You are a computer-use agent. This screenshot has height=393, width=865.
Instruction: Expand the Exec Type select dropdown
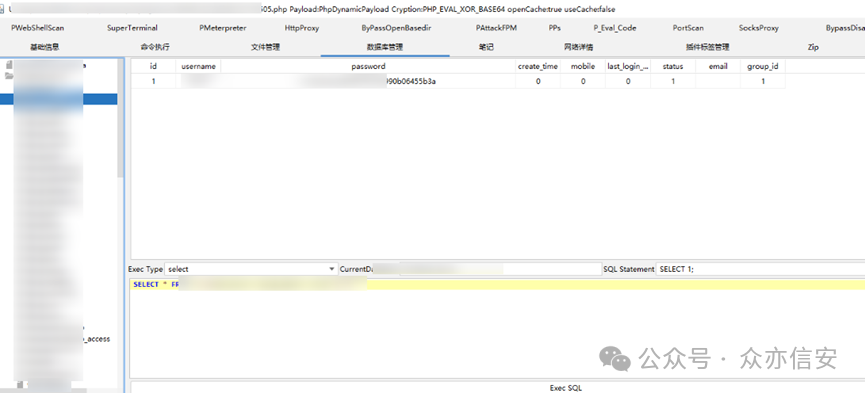point(251,269)
